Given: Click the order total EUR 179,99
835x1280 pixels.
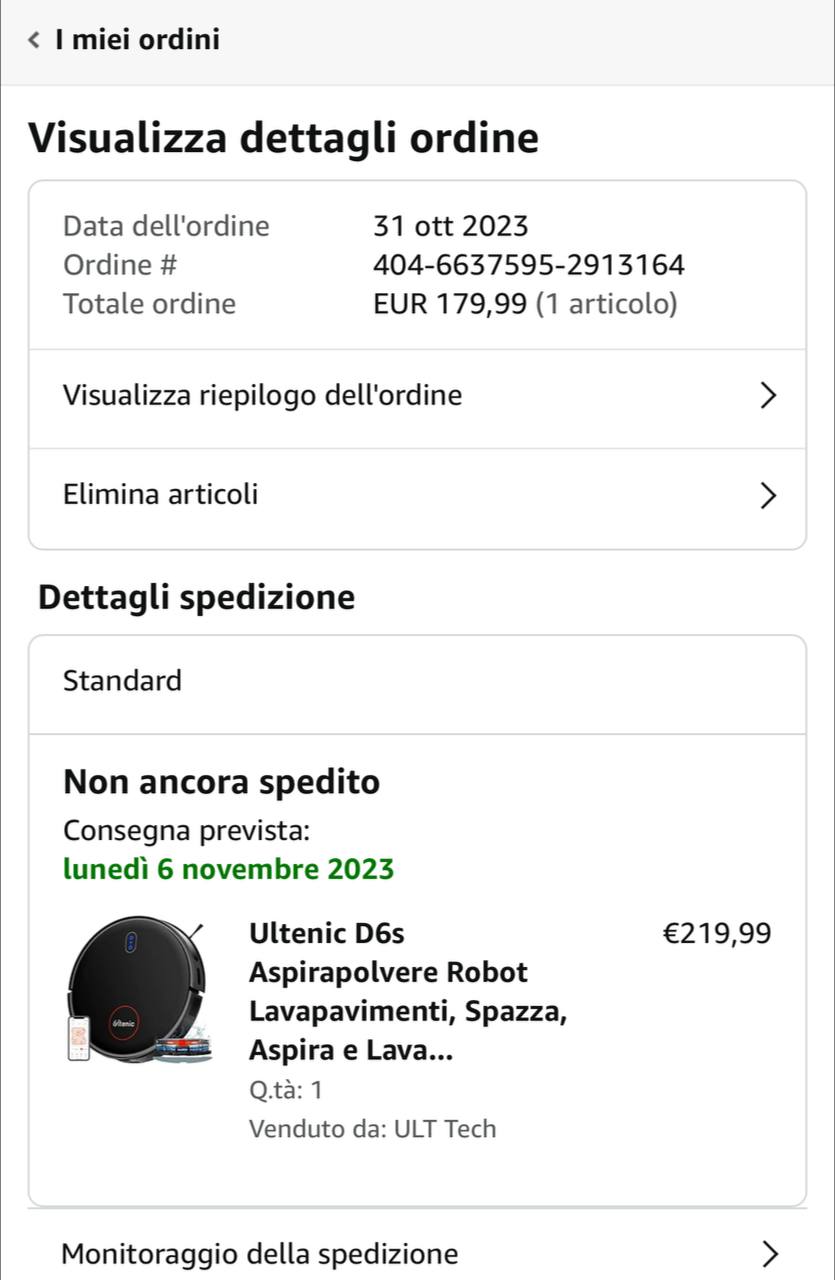Looking at the screenshot, I should (449, 304).
